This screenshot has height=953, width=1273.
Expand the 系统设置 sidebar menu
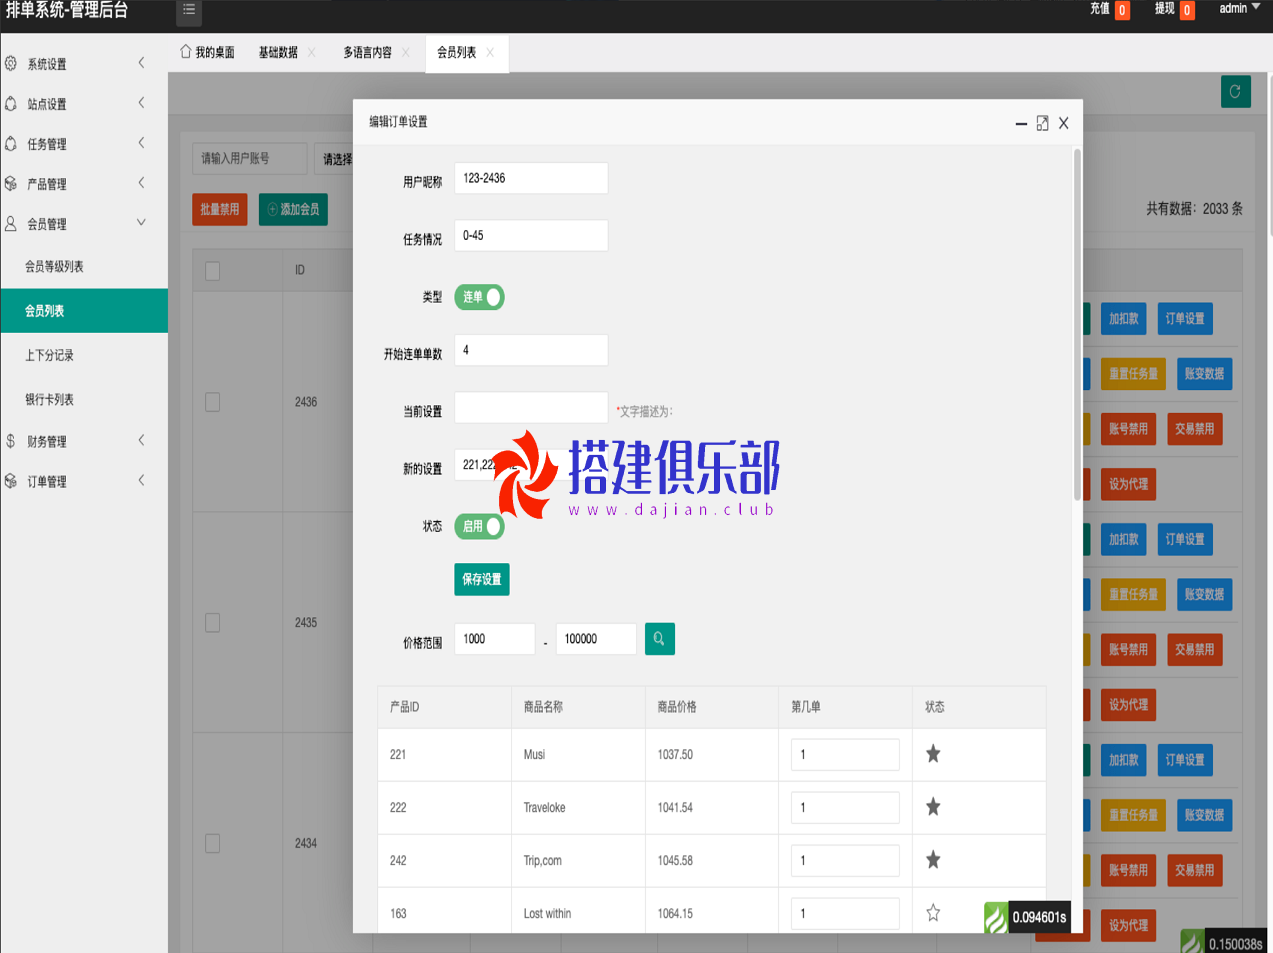[x=141, y=63]
